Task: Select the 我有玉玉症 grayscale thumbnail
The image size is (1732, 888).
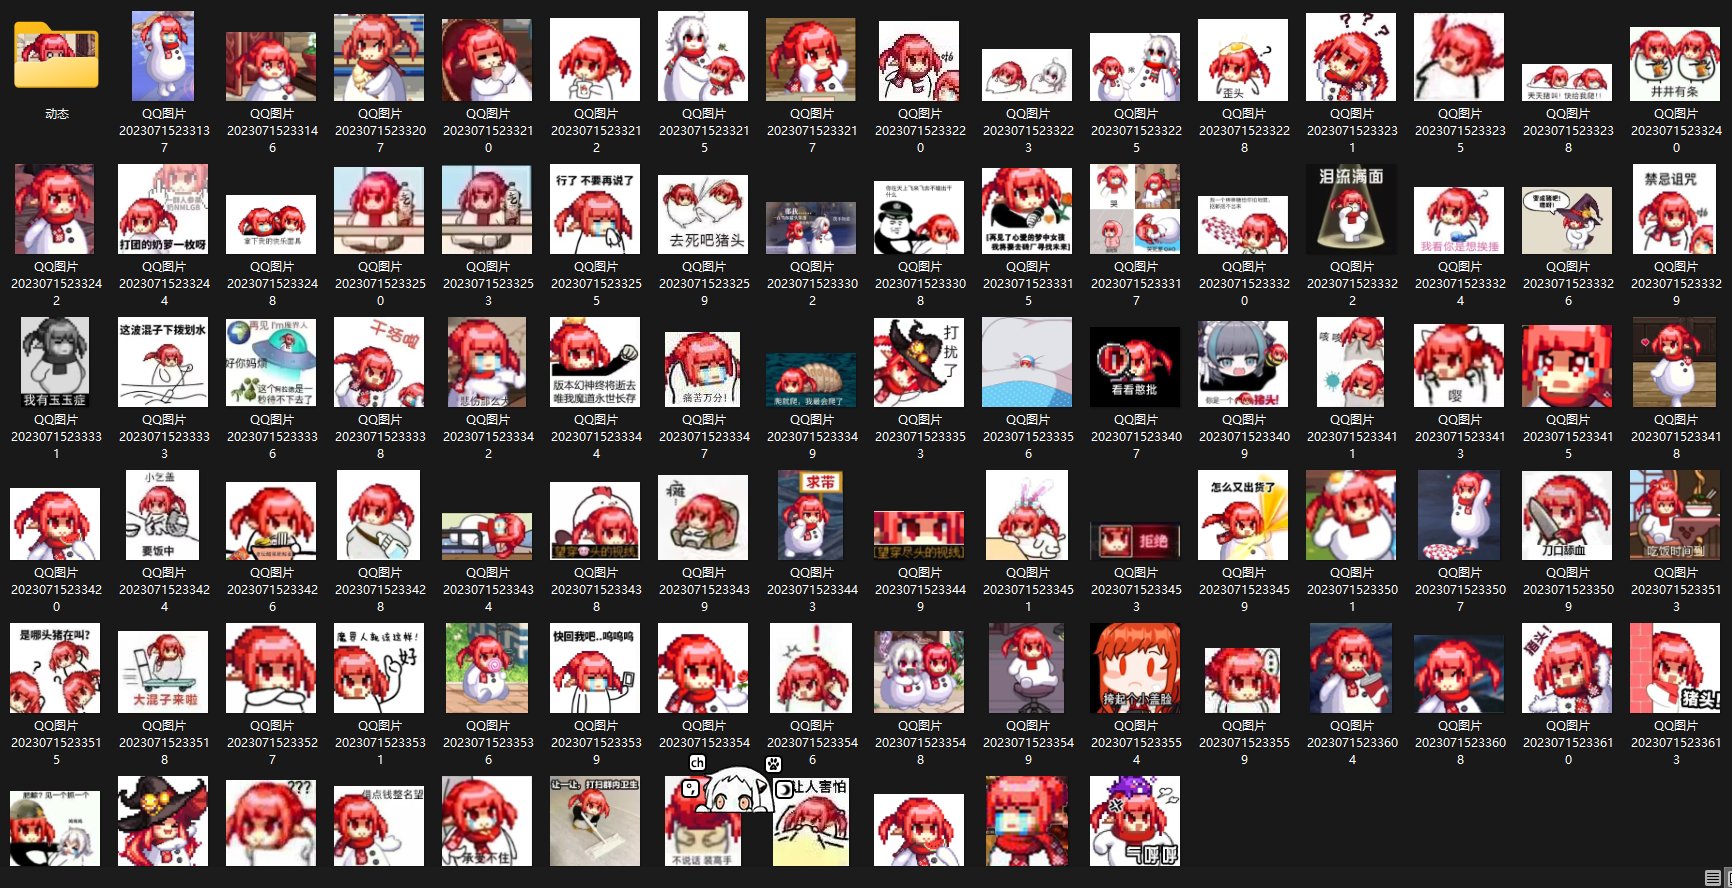Action: click(x=56, y=362)
